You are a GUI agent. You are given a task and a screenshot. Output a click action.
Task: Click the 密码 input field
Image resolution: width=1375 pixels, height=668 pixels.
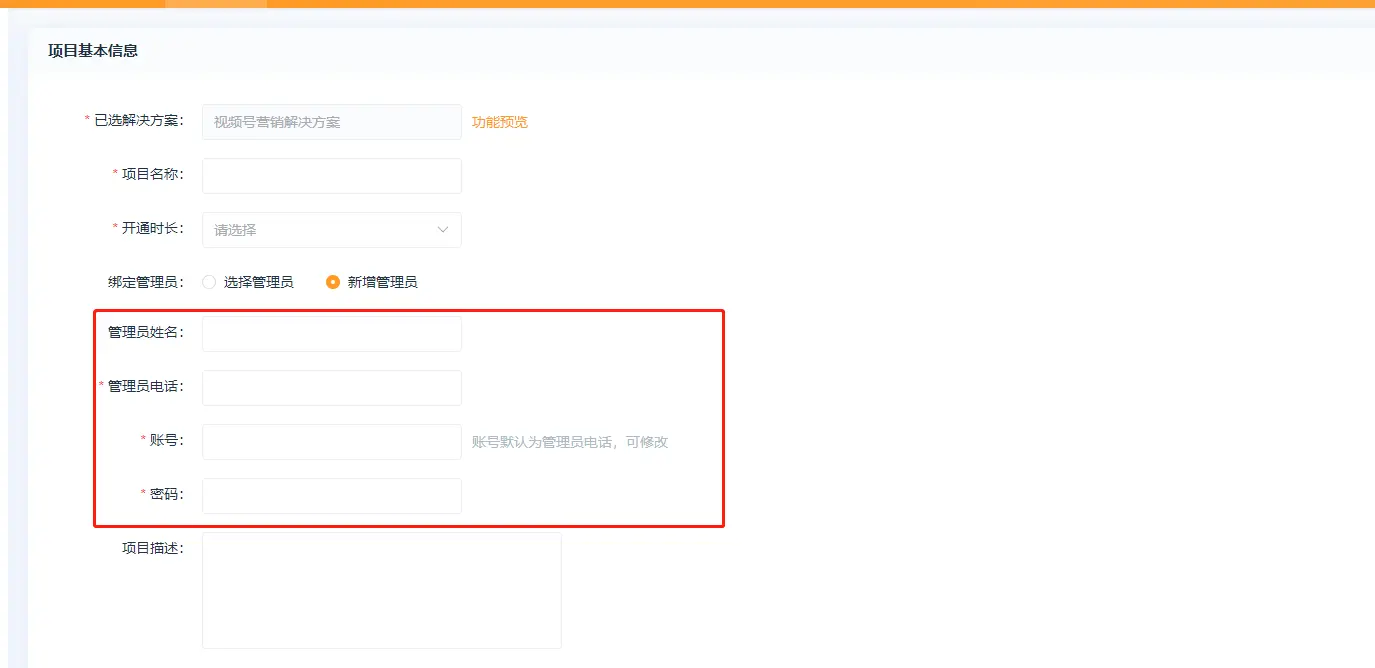click(331, 496)
